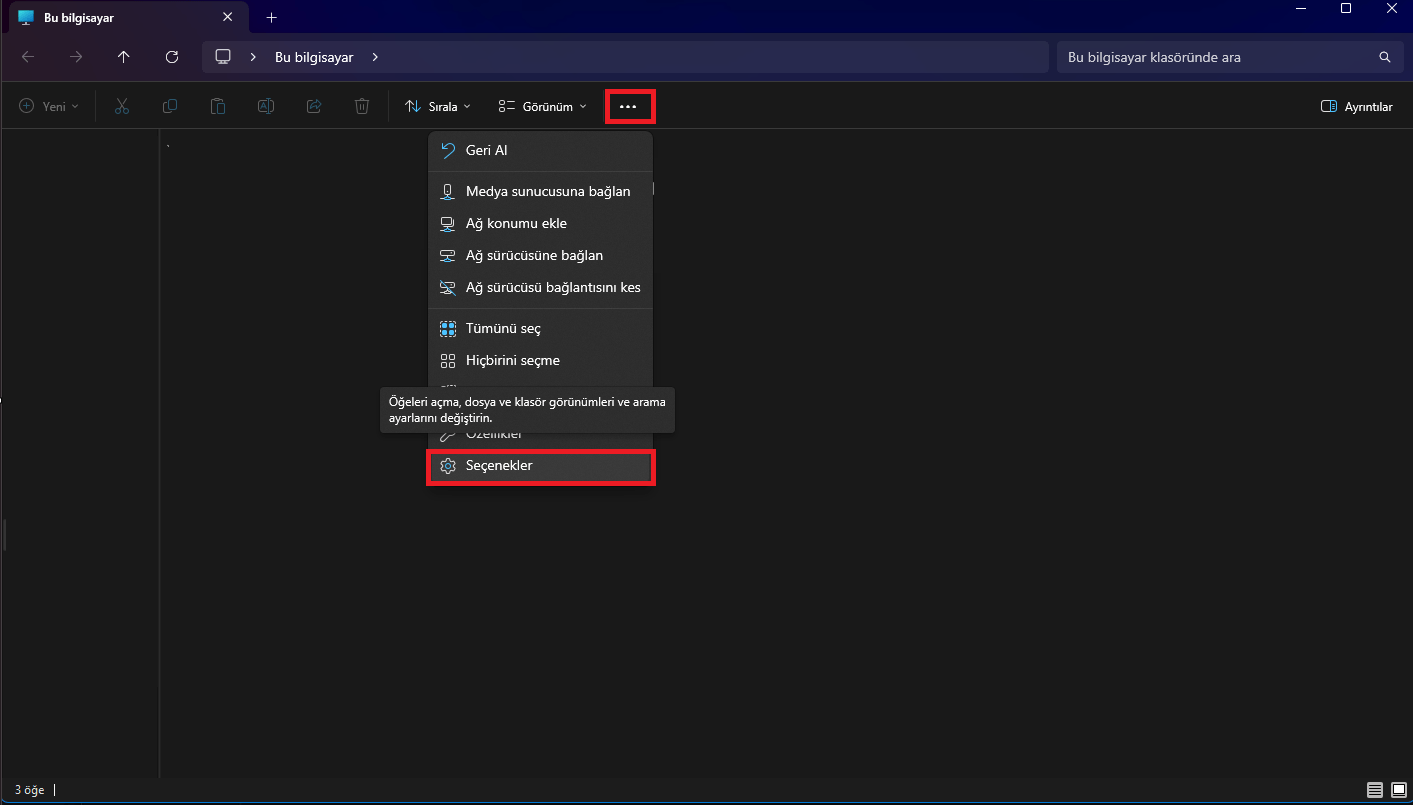The height and width of the screenshot is (805, 1413).
Task: Choose Ağ sürücüsü bağlantısını kes
Action: [540, 287]
